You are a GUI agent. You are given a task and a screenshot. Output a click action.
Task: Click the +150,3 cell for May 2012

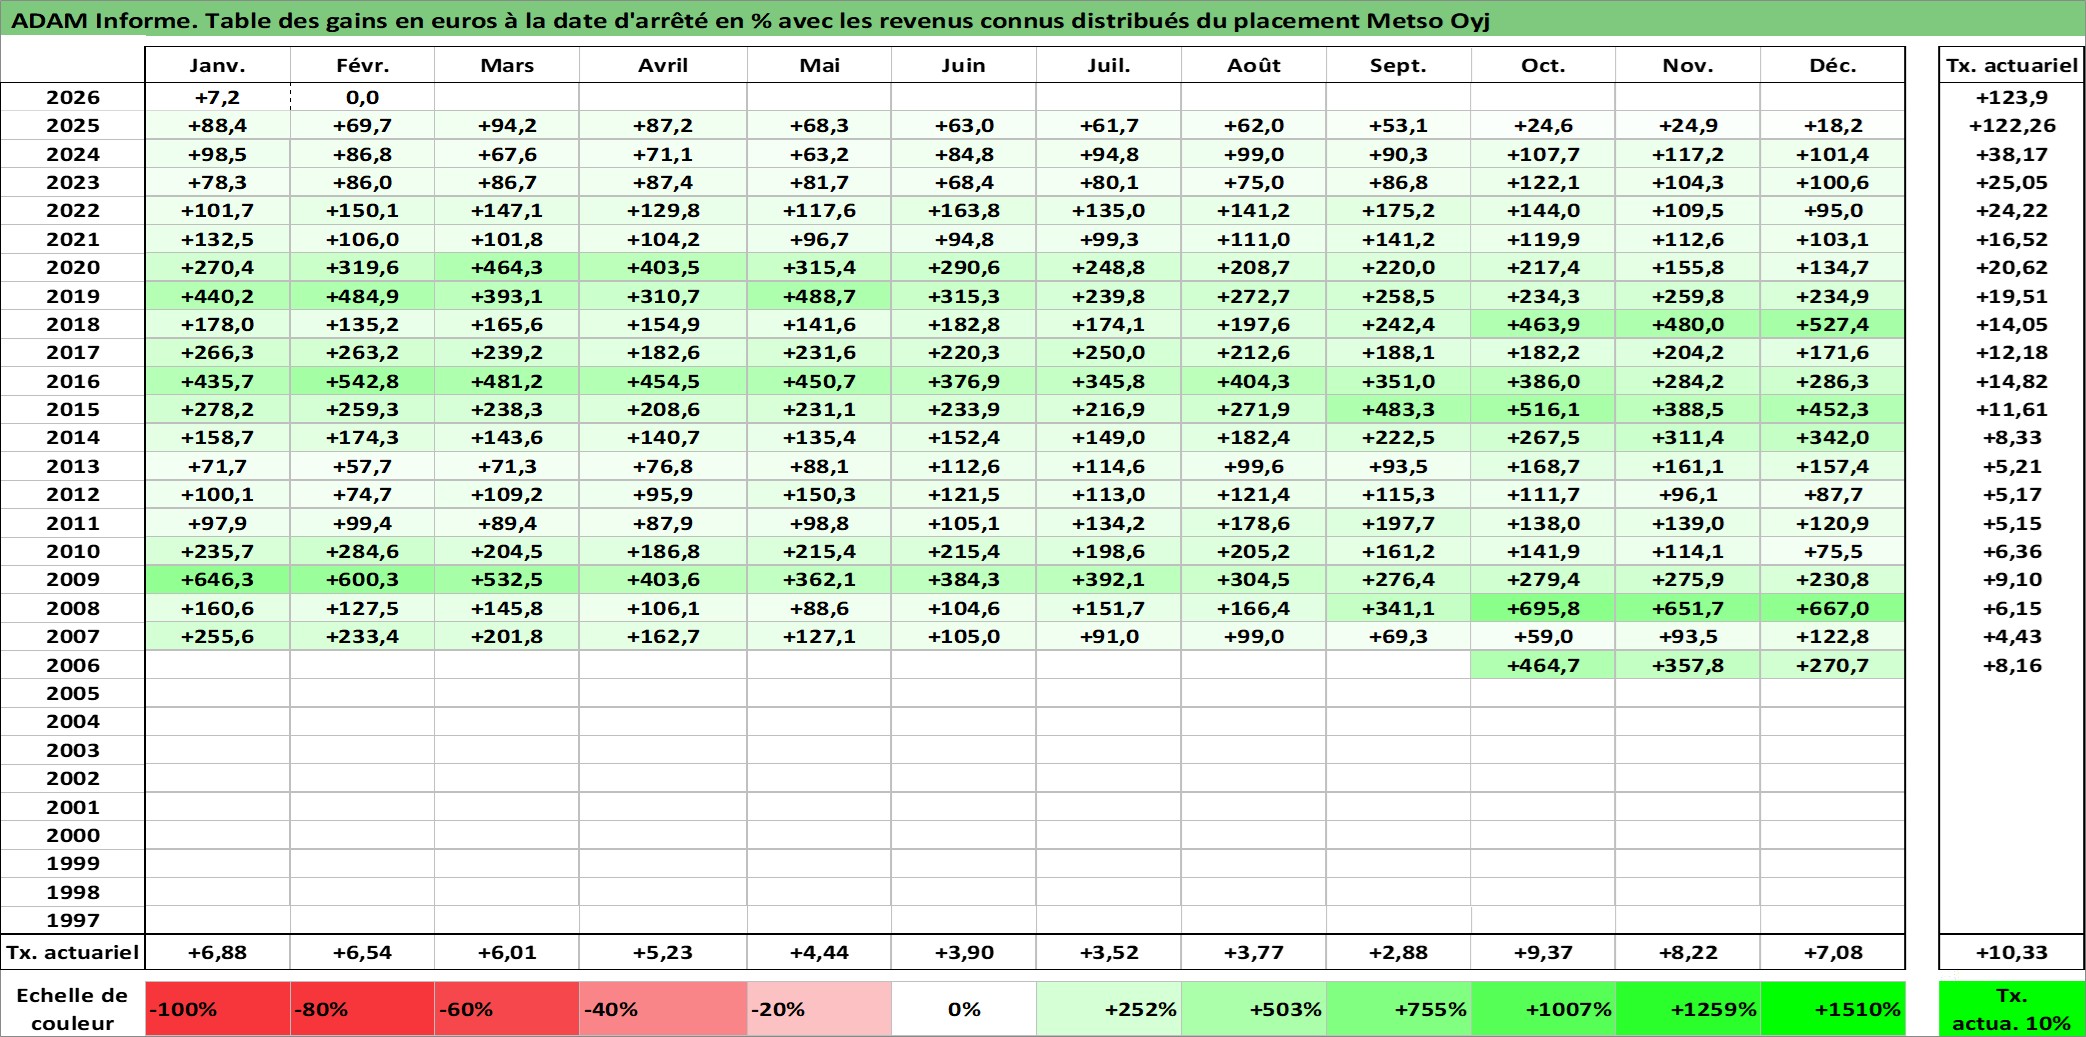point(819,494)
